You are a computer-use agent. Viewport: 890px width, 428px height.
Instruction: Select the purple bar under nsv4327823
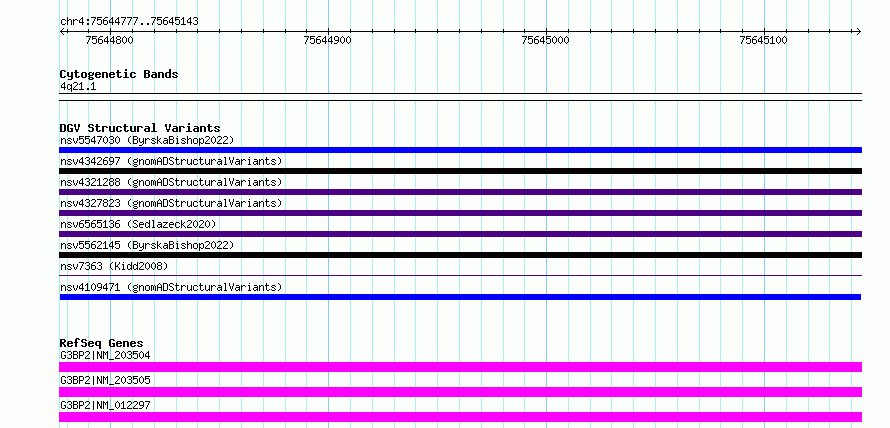point(460,213)
